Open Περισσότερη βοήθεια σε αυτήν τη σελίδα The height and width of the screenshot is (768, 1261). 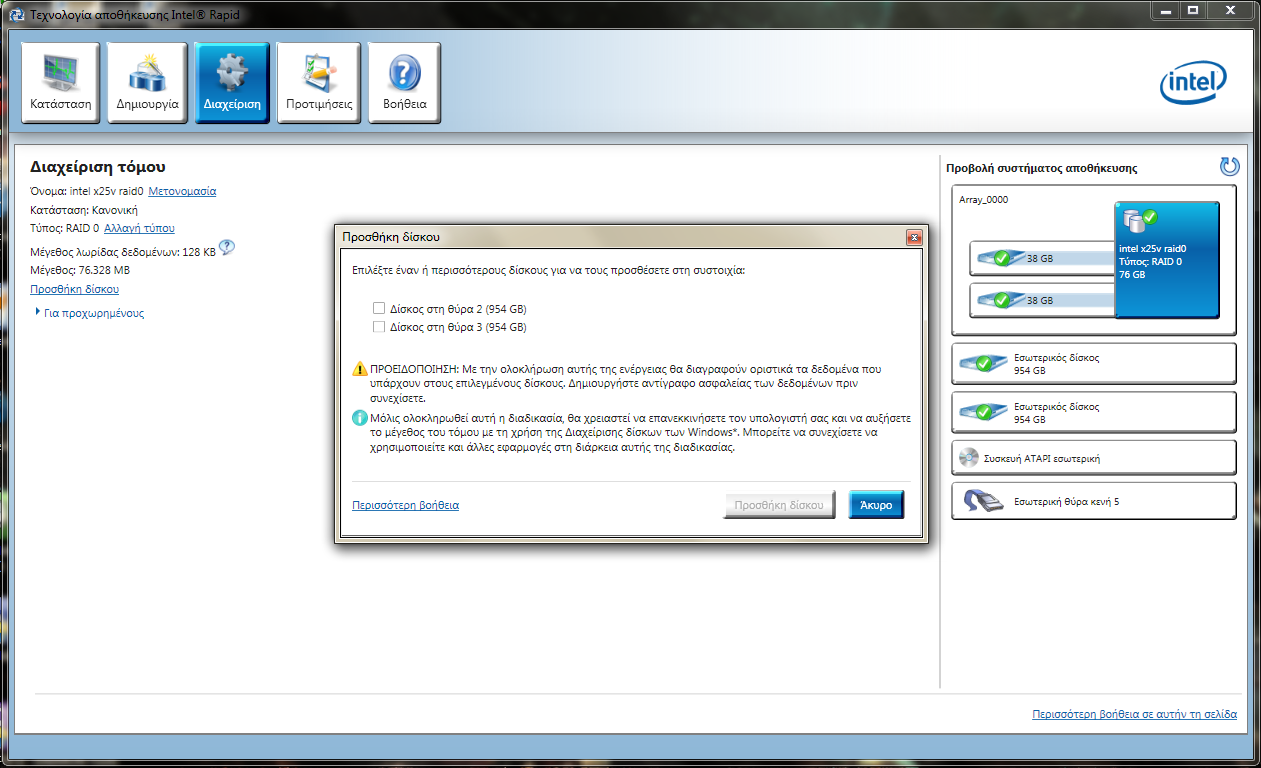tap(1134, 714)
